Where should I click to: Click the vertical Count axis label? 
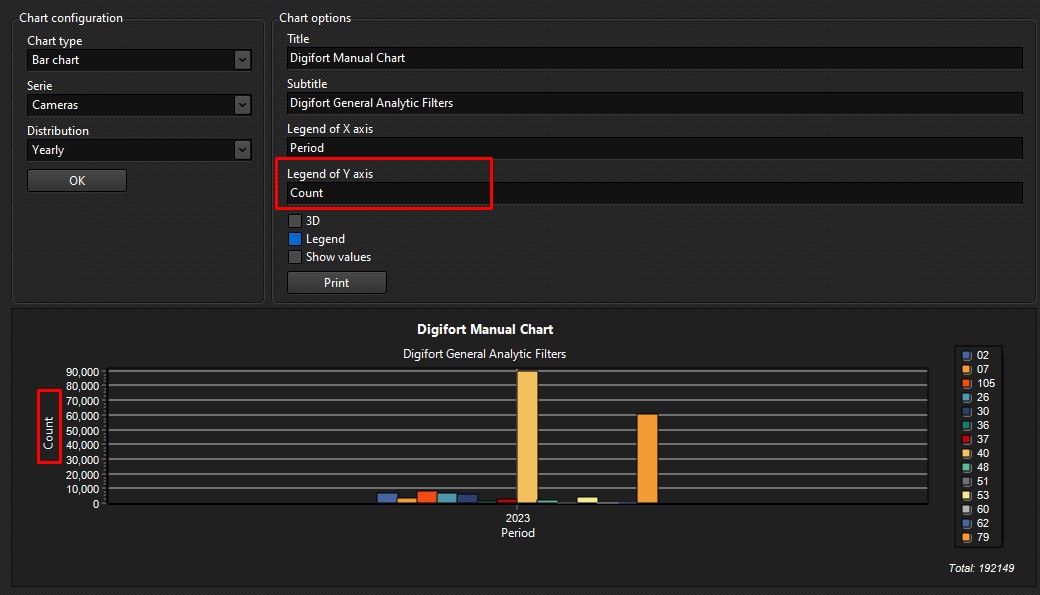(48, 432)
